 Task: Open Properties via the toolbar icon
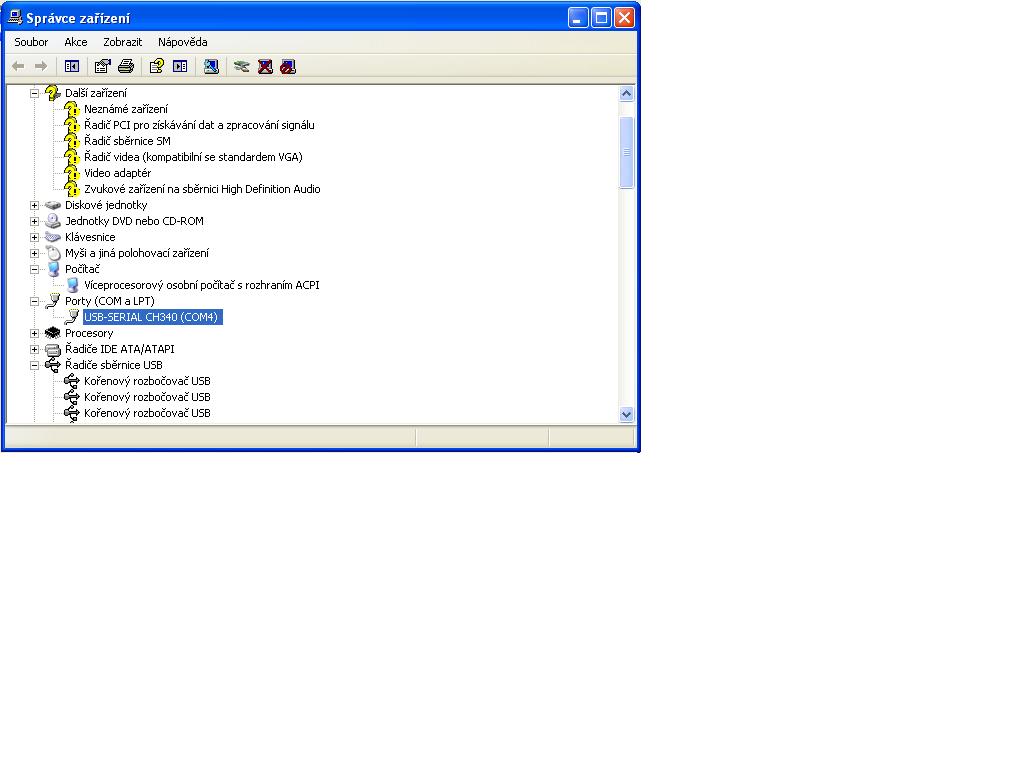pyautogui.click(x=103, y=66)
